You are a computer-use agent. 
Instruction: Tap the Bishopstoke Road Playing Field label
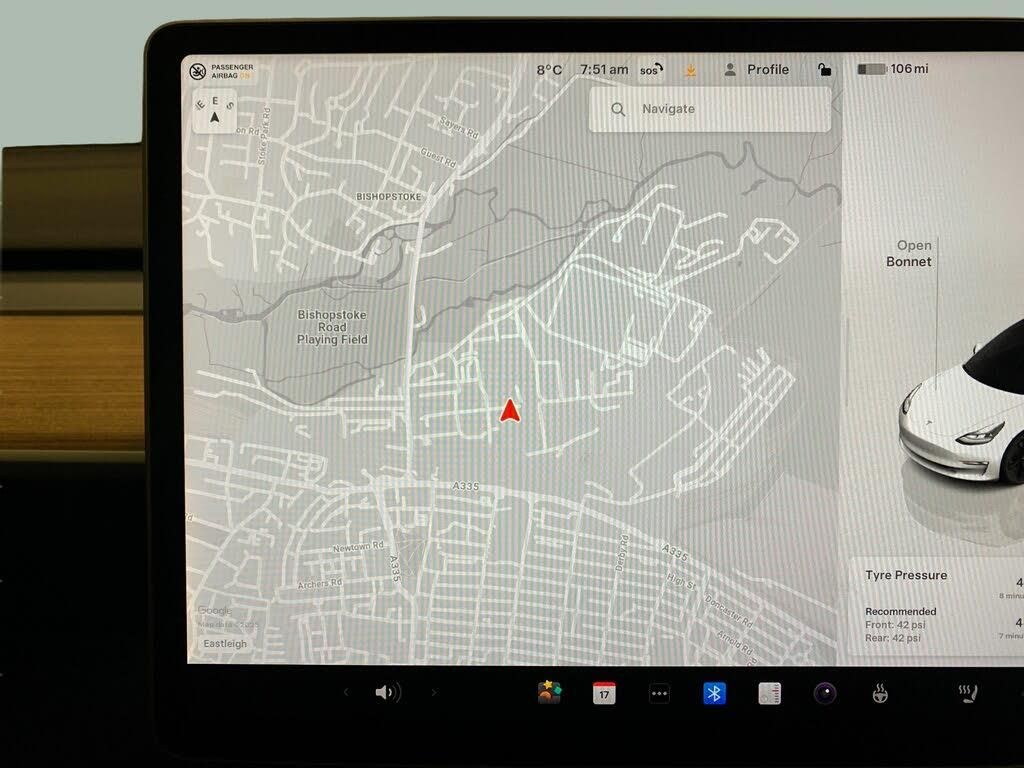332,327
